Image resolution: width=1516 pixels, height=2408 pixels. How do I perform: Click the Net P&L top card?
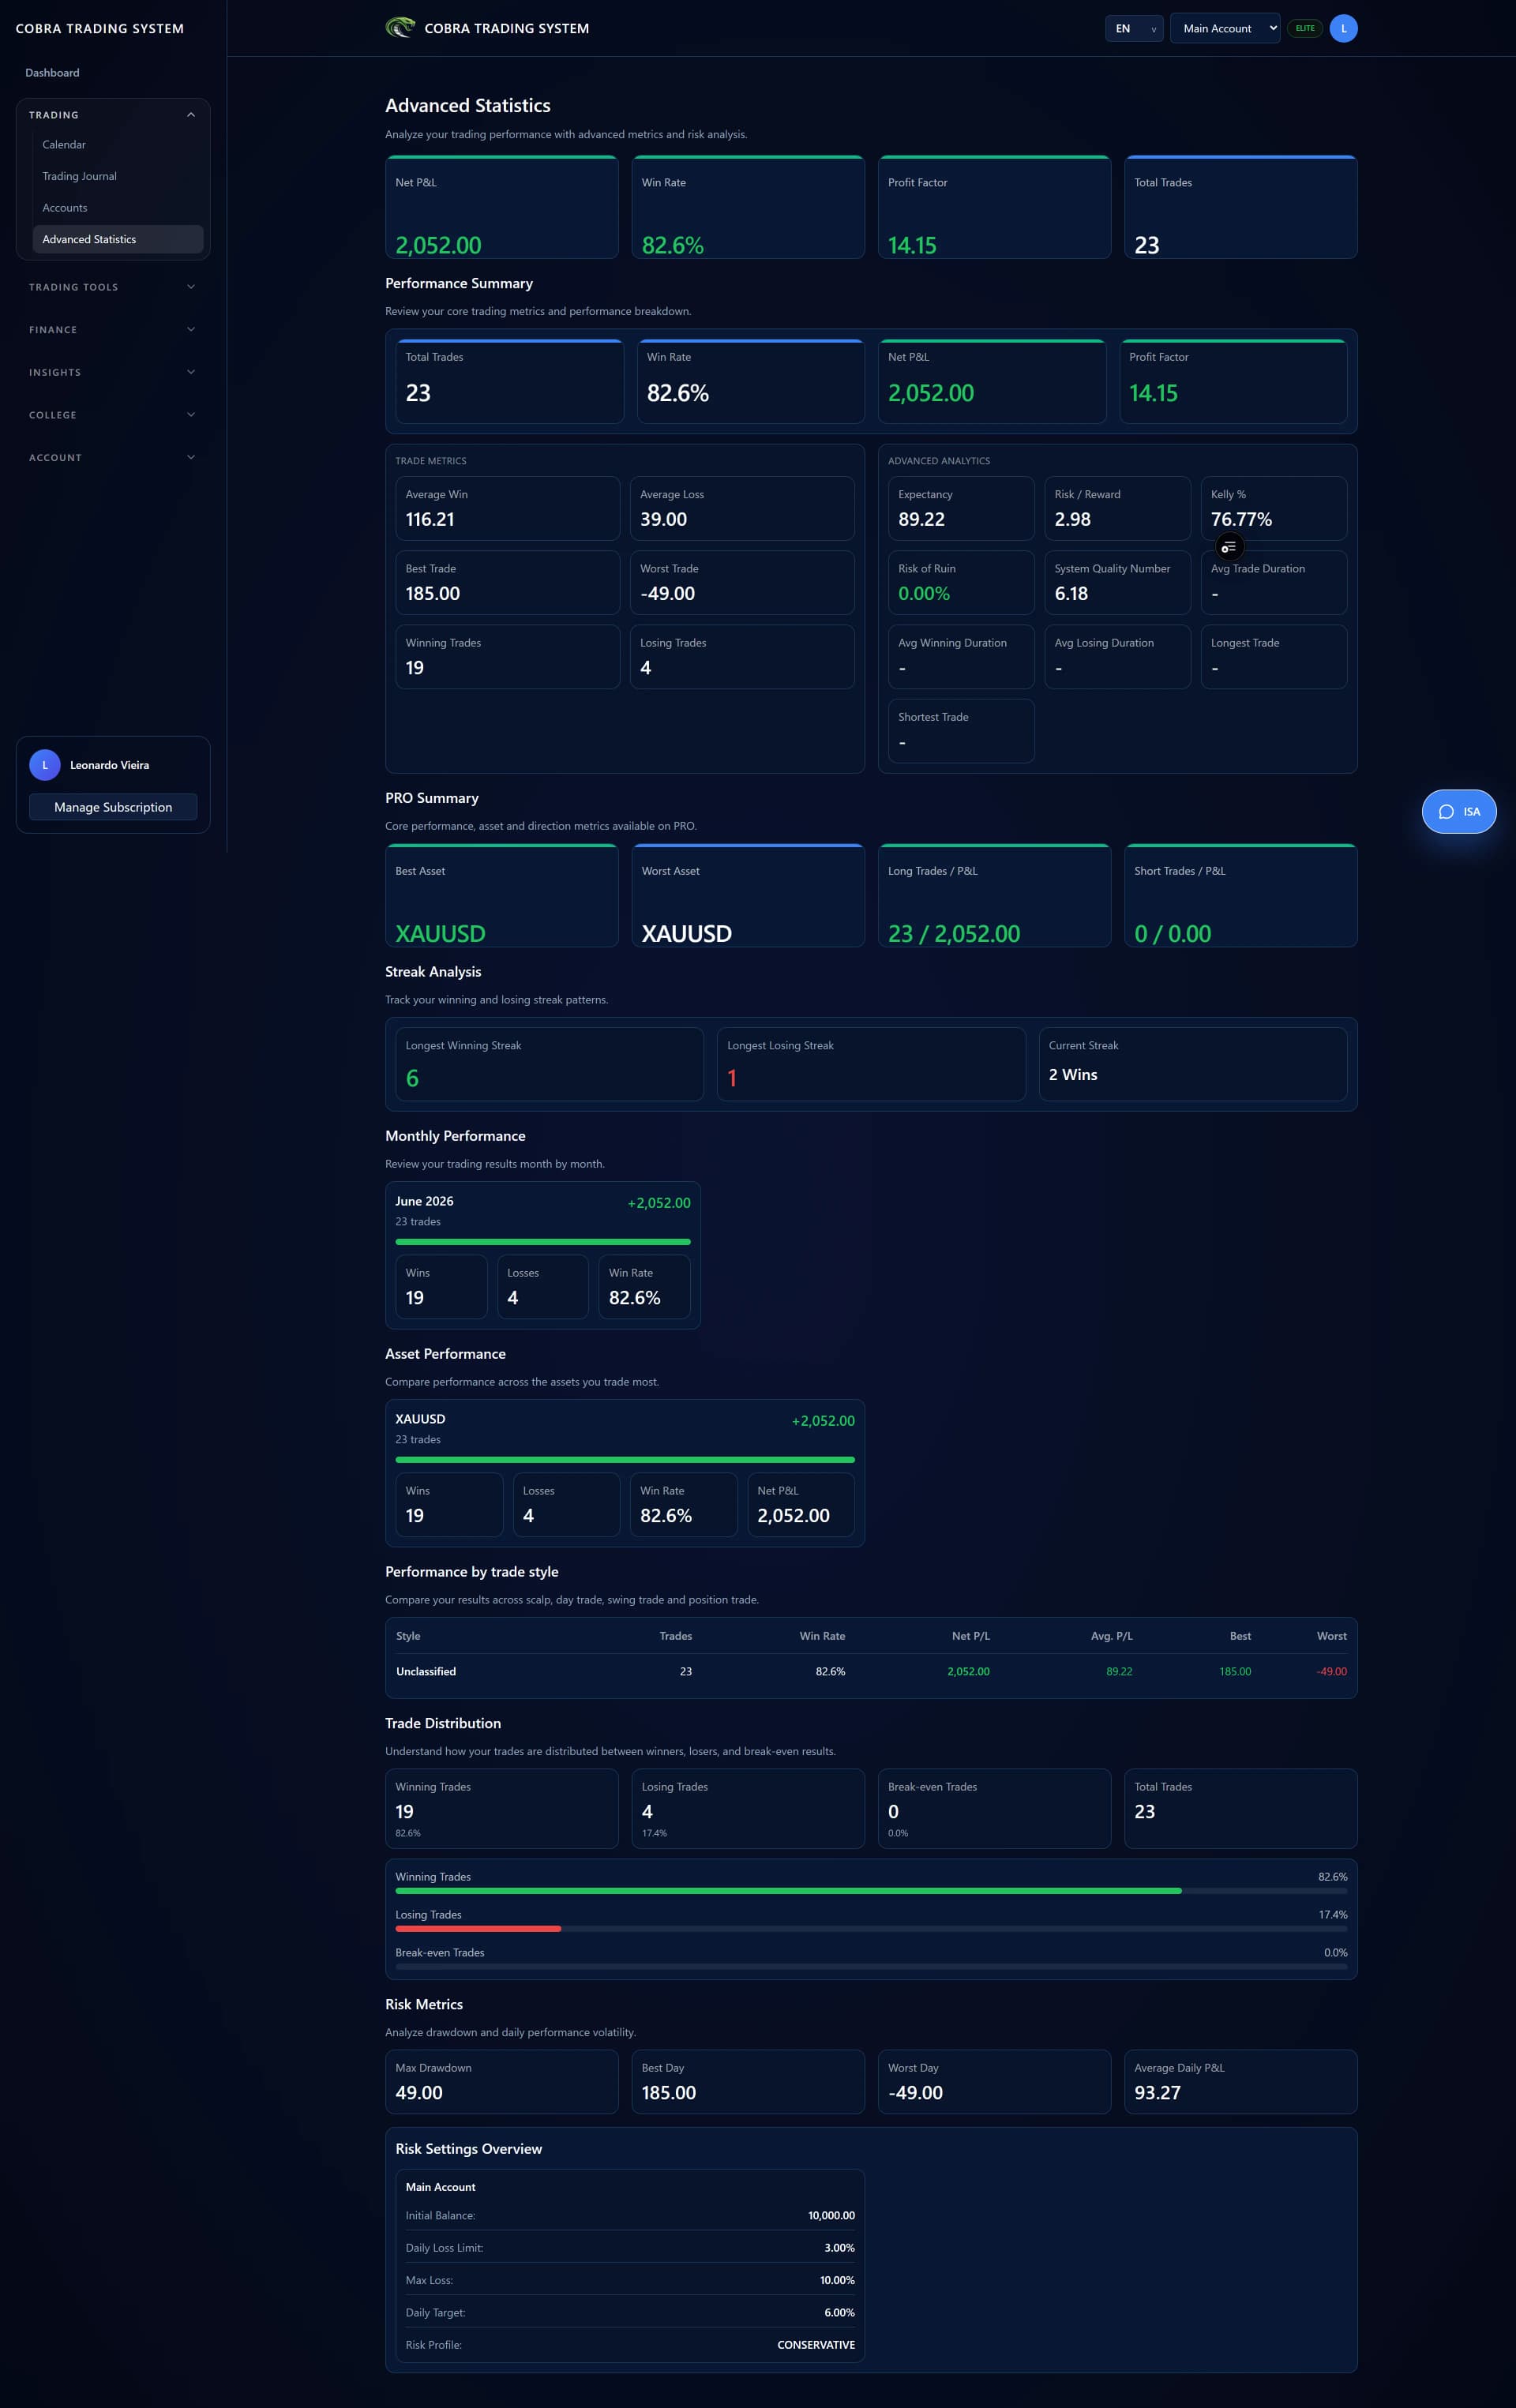[502, 207]
